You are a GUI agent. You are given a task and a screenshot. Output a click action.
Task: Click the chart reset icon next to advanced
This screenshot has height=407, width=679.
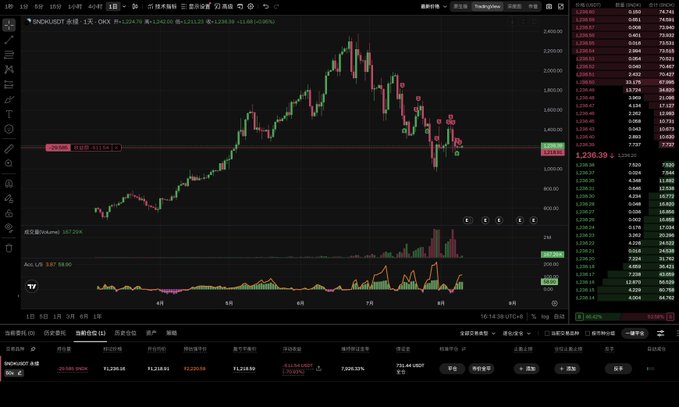pos(240,6)
